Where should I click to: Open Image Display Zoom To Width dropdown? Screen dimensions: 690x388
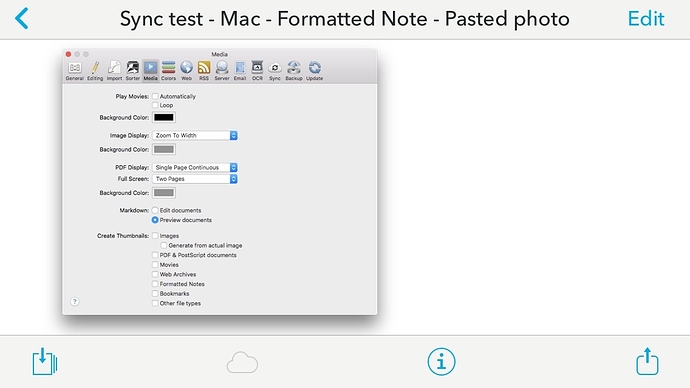pos(195,135)
